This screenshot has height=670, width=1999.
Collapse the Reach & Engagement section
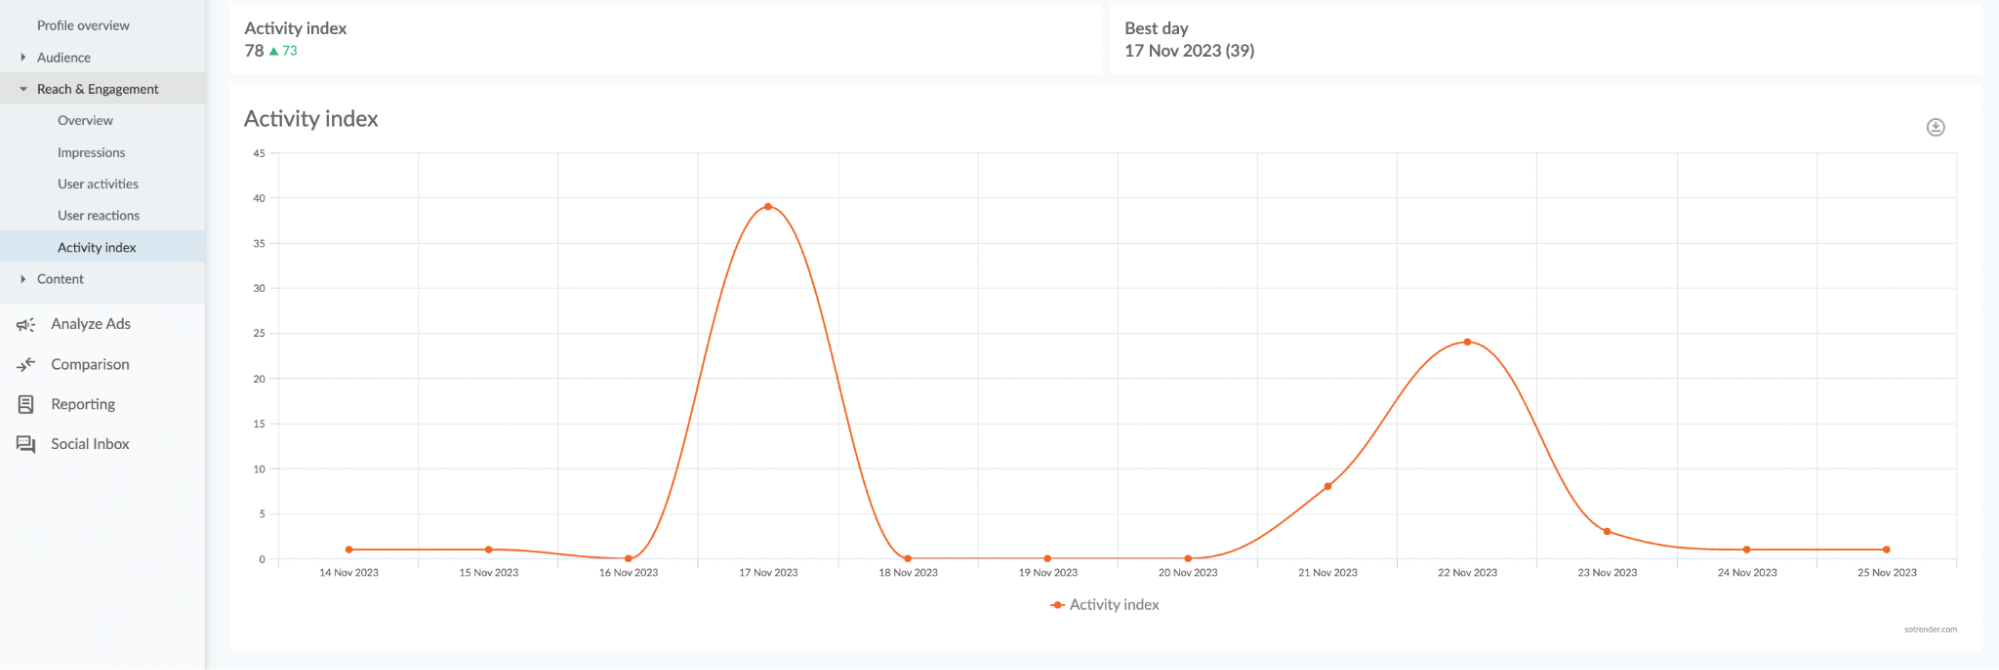coord(23,89)
